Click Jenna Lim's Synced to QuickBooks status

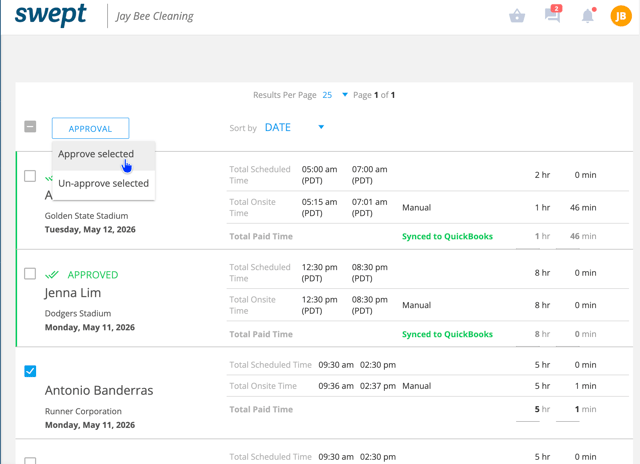pyautogui.click(x=447, y=334)
